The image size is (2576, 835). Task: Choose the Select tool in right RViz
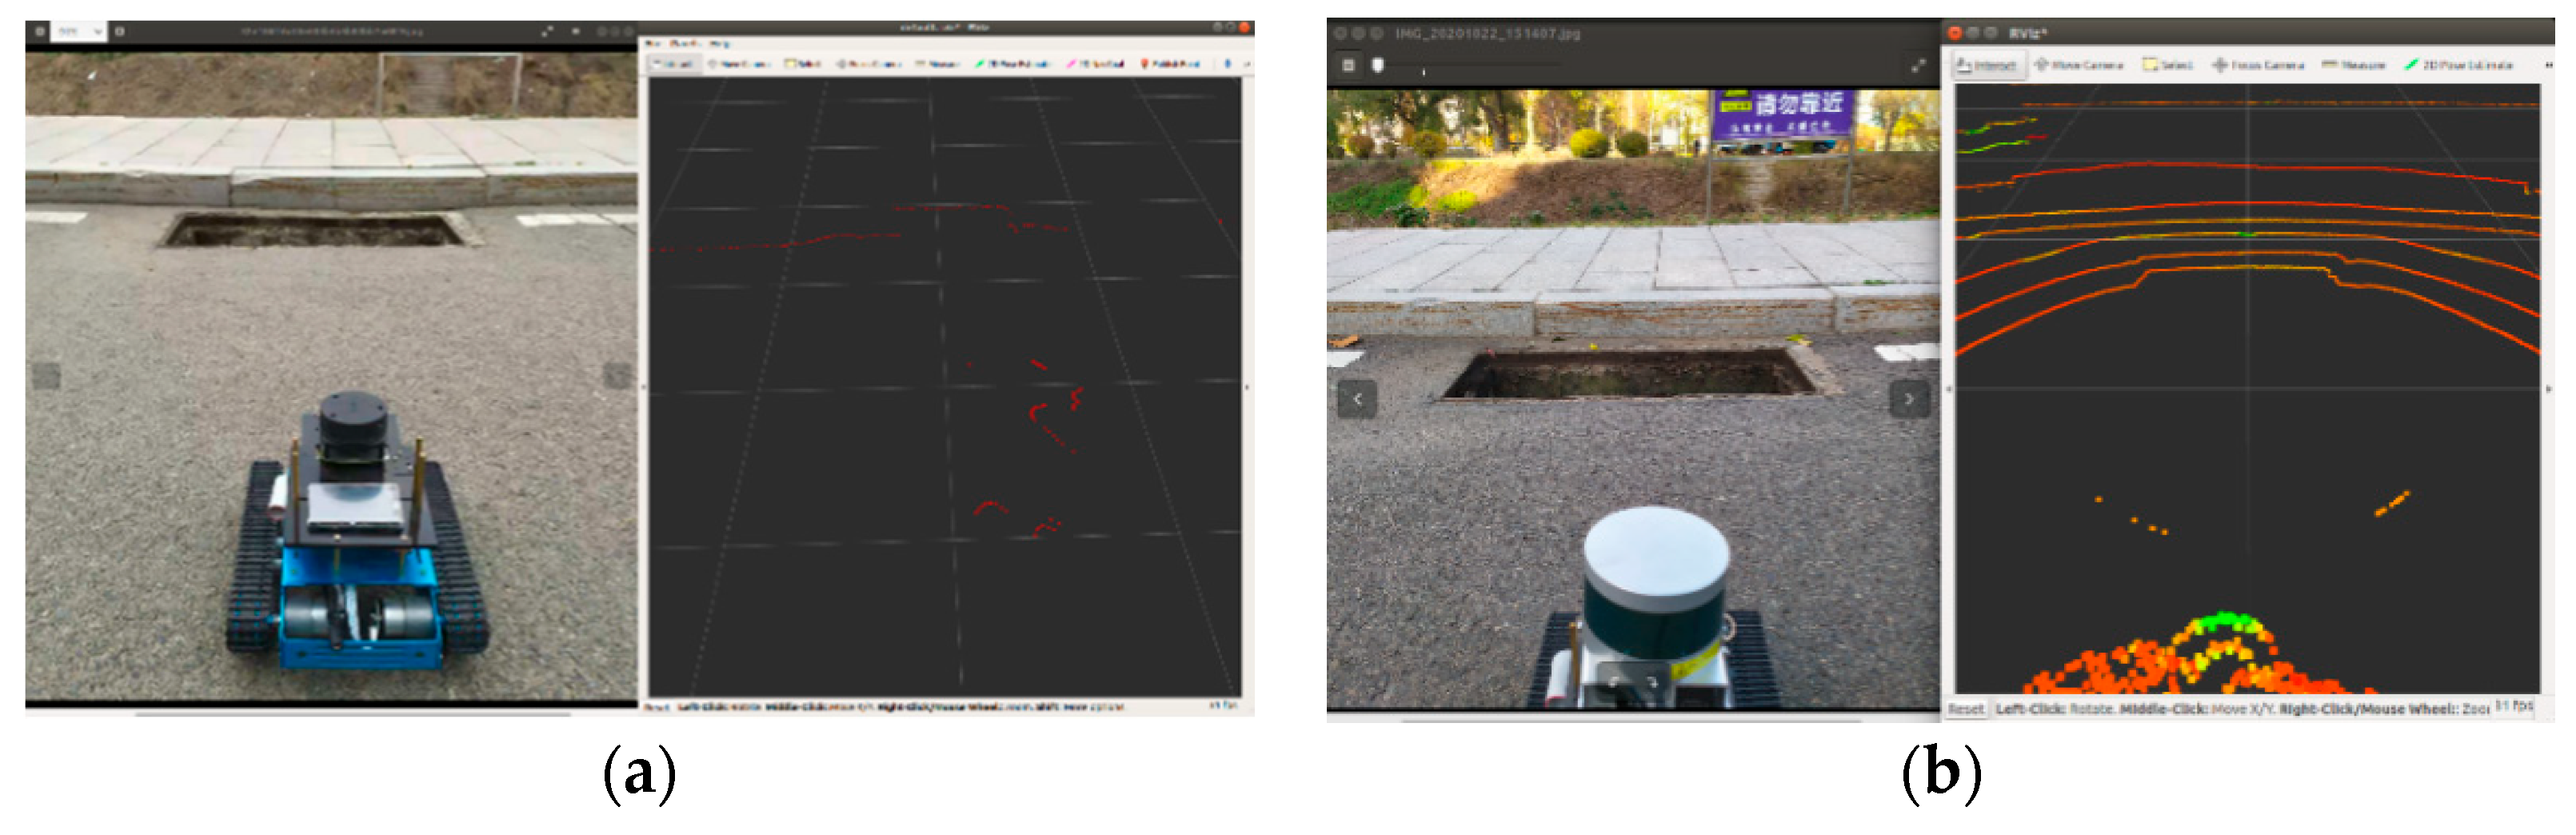pyautogui.click(x=2167, y=65)
